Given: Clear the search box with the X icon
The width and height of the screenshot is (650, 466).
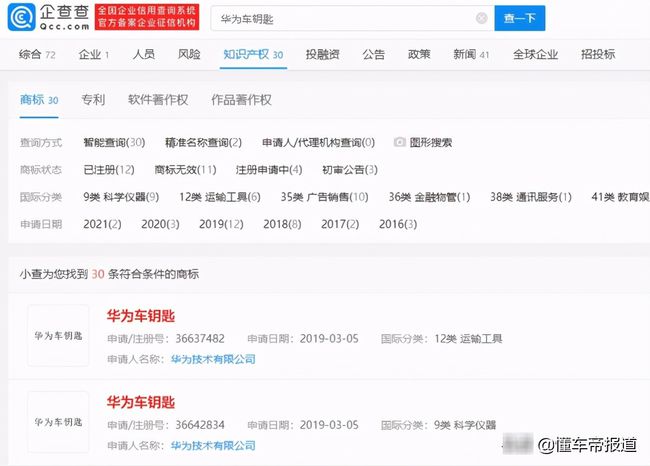Looking at the screenshot, I should 481,18.
